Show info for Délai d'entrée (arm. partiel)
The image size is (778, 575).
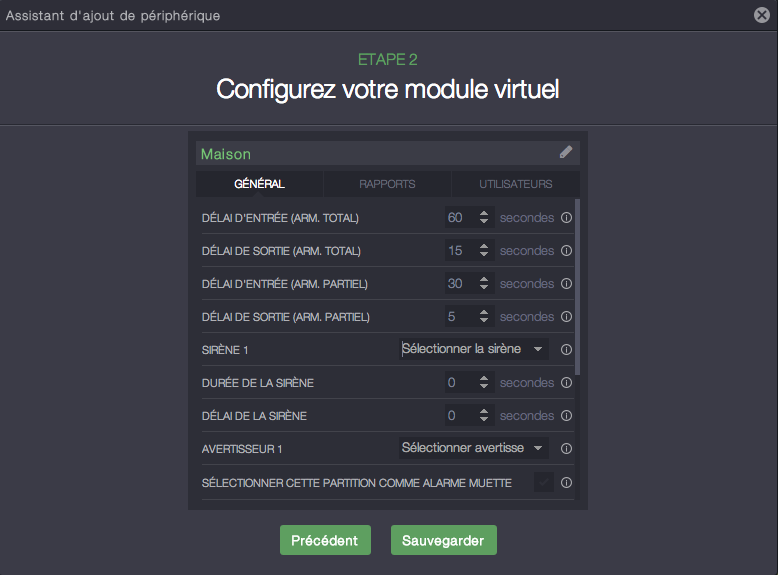tap(566, 284)
